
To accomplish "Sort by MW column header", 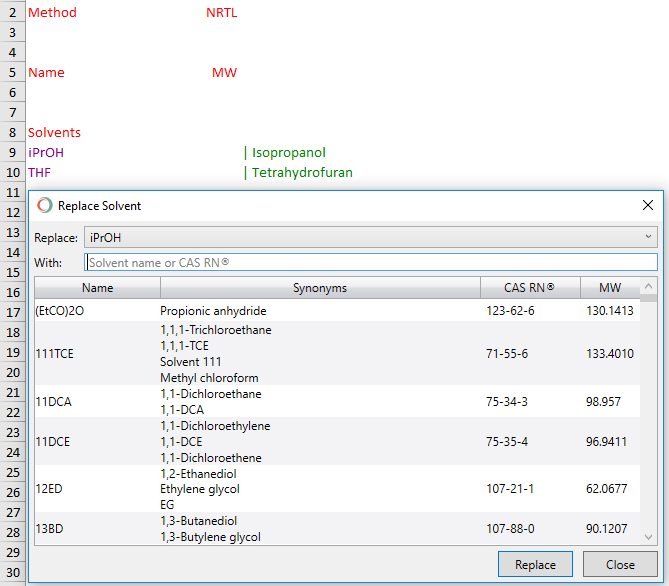I will (x=610, y=288).
